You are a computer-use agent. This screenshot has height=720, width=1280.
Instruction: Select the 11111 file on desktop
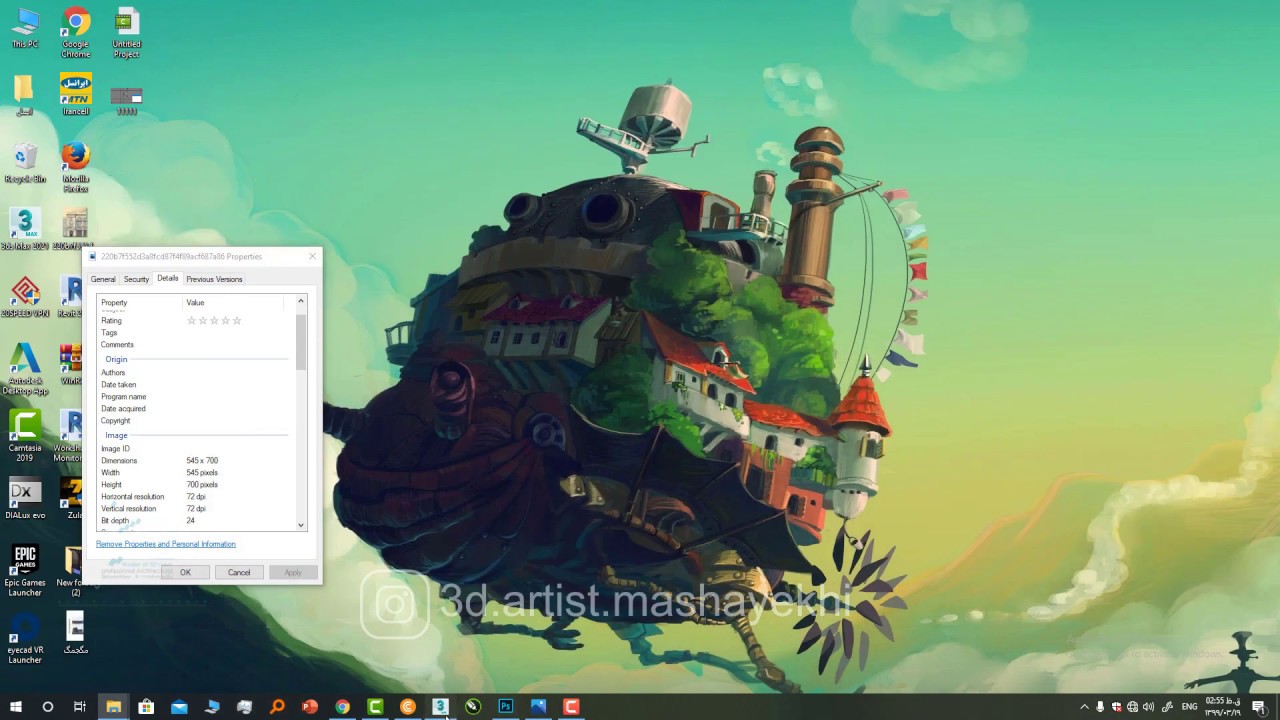[126, 100]
